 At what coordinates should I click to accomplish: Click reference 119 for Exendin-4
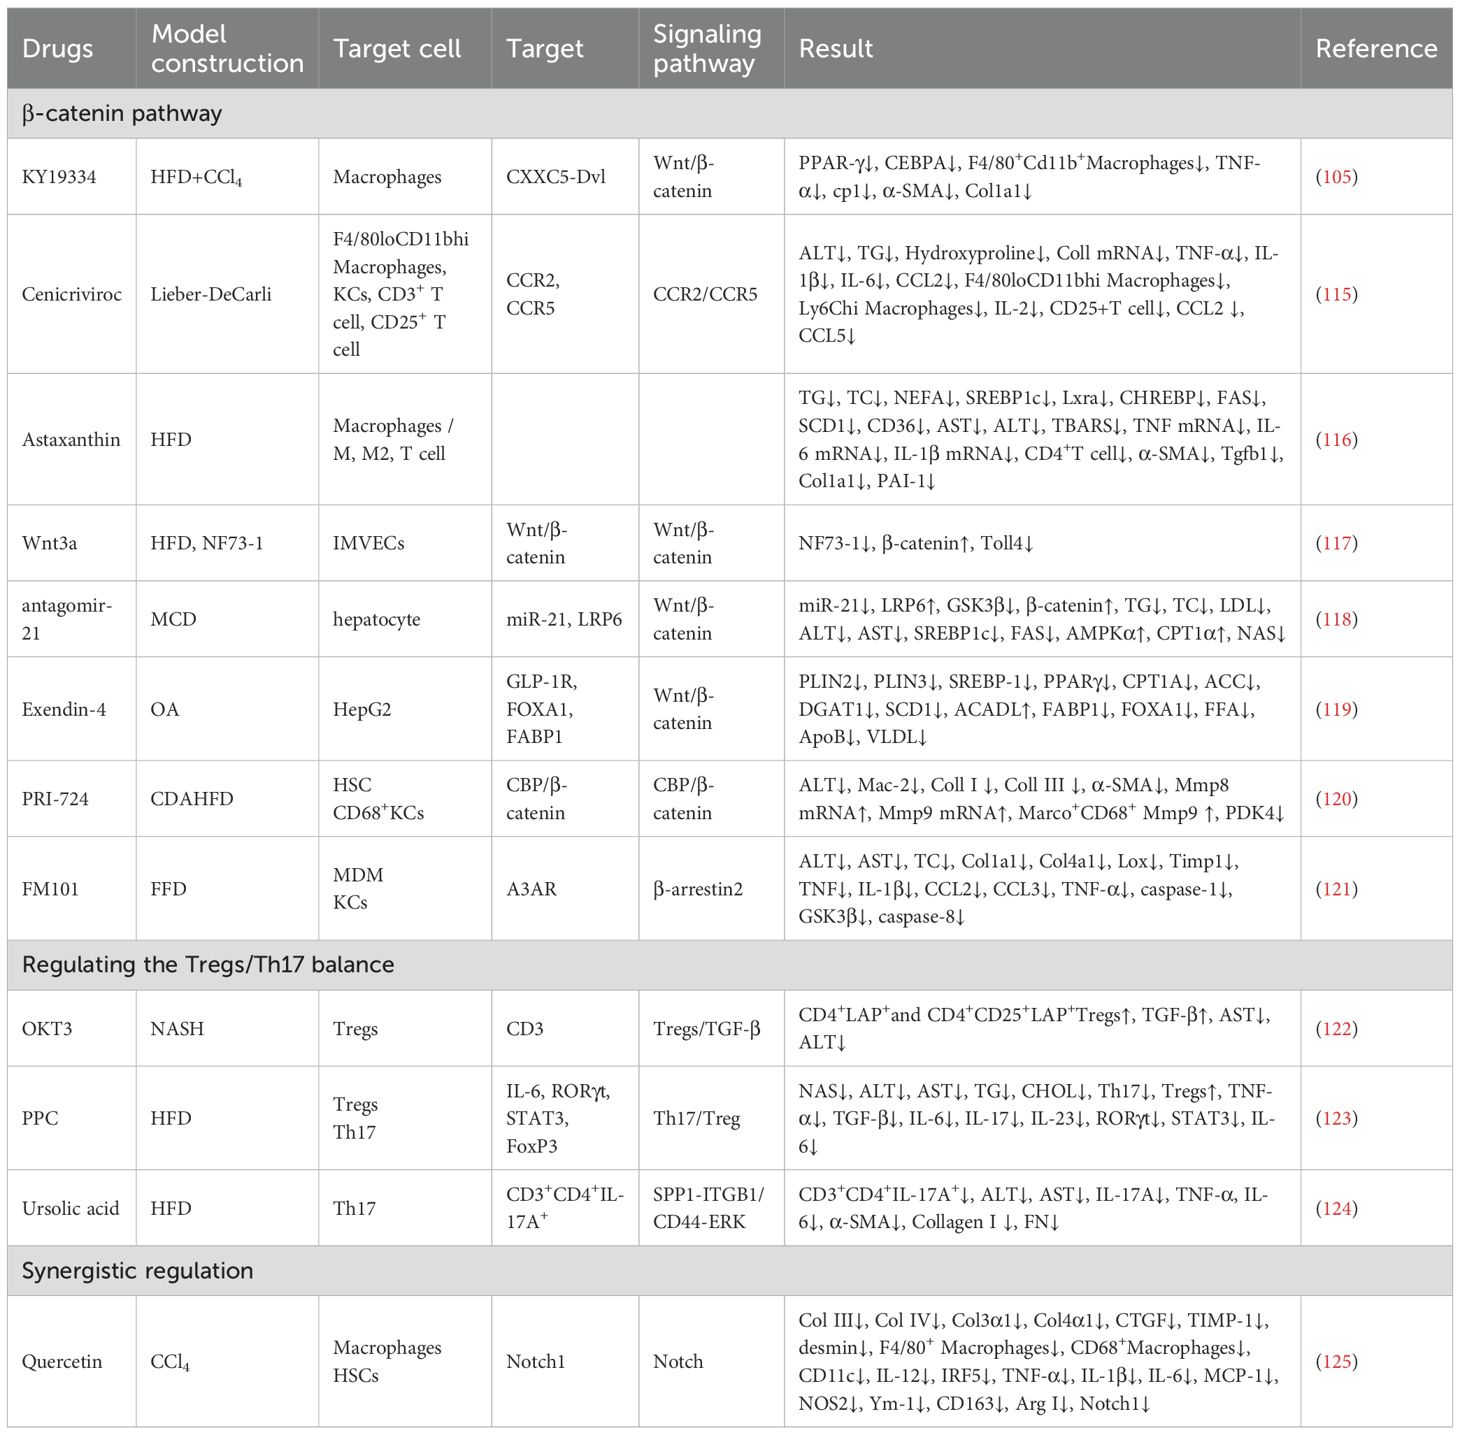coord(1336,709)
